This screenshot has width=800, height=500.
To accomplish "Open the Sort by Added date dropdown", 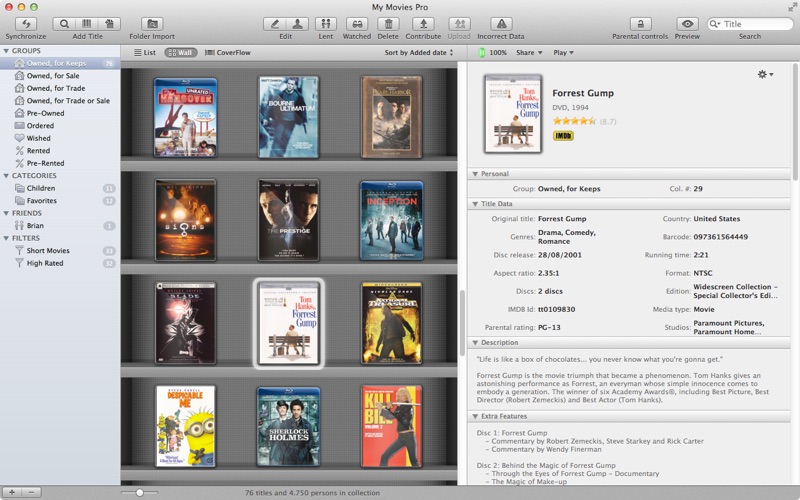I will (418, 52).
